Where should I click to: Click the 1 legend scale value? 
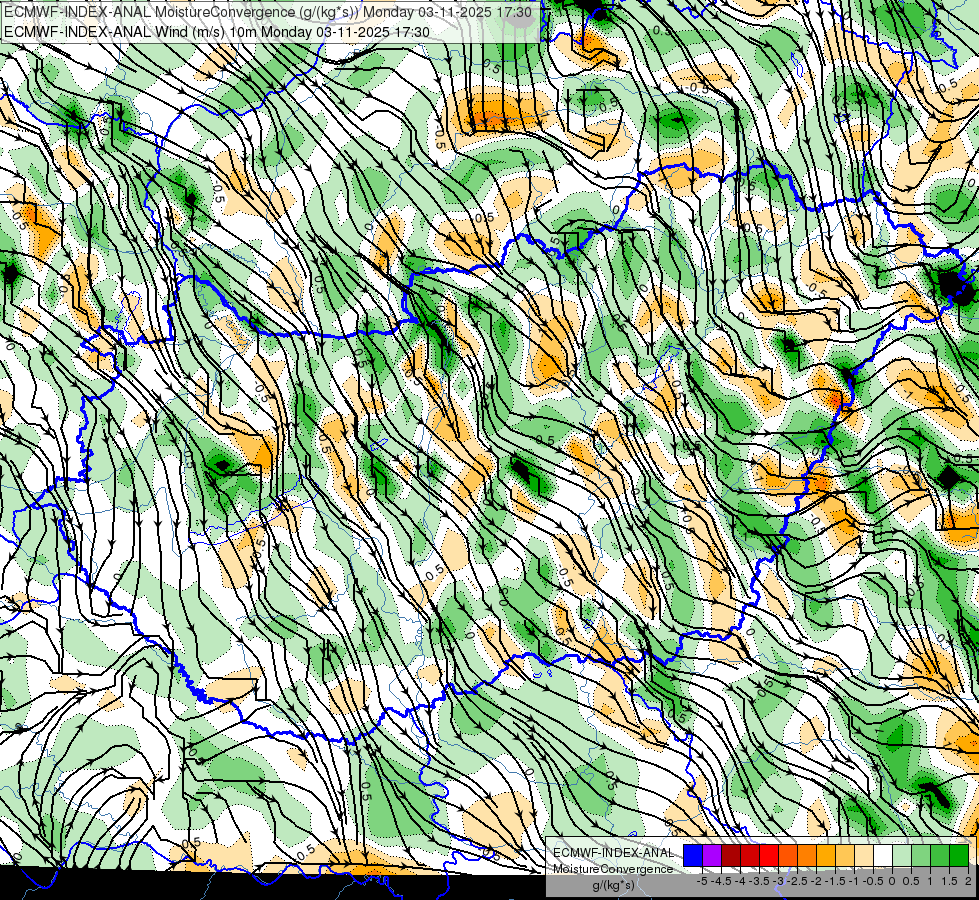[x=930, y=881]
